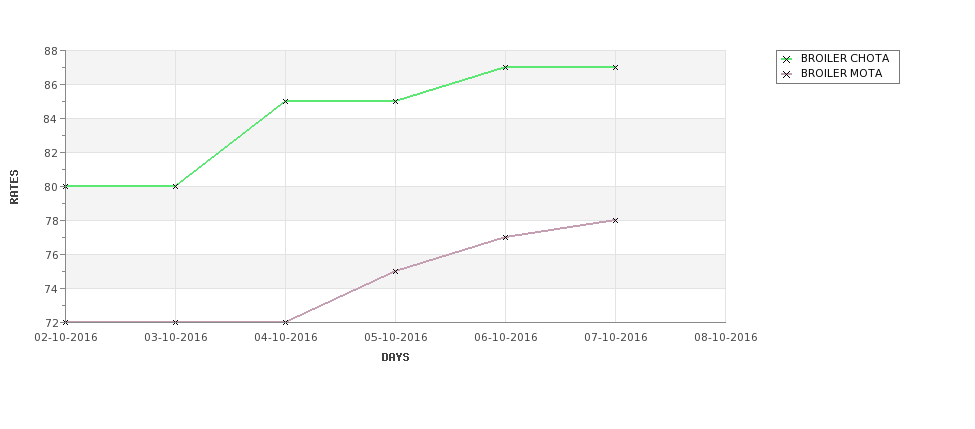The image size is (975, 429).
Task: Select the BROILER MOTA point on 05-10-2016
Action: click(x=395, y=271)
